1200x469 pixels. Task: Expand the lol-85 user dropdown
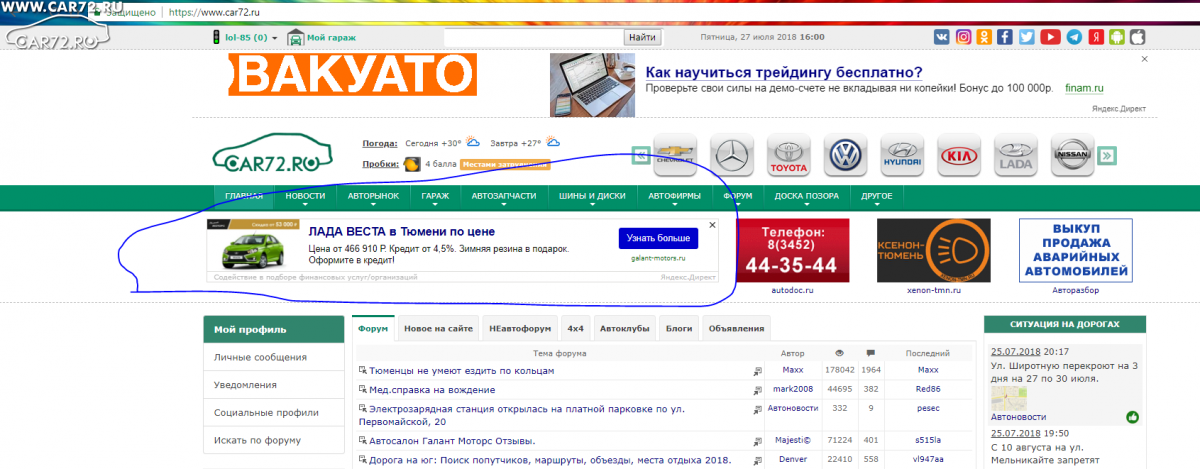(274, 38)
